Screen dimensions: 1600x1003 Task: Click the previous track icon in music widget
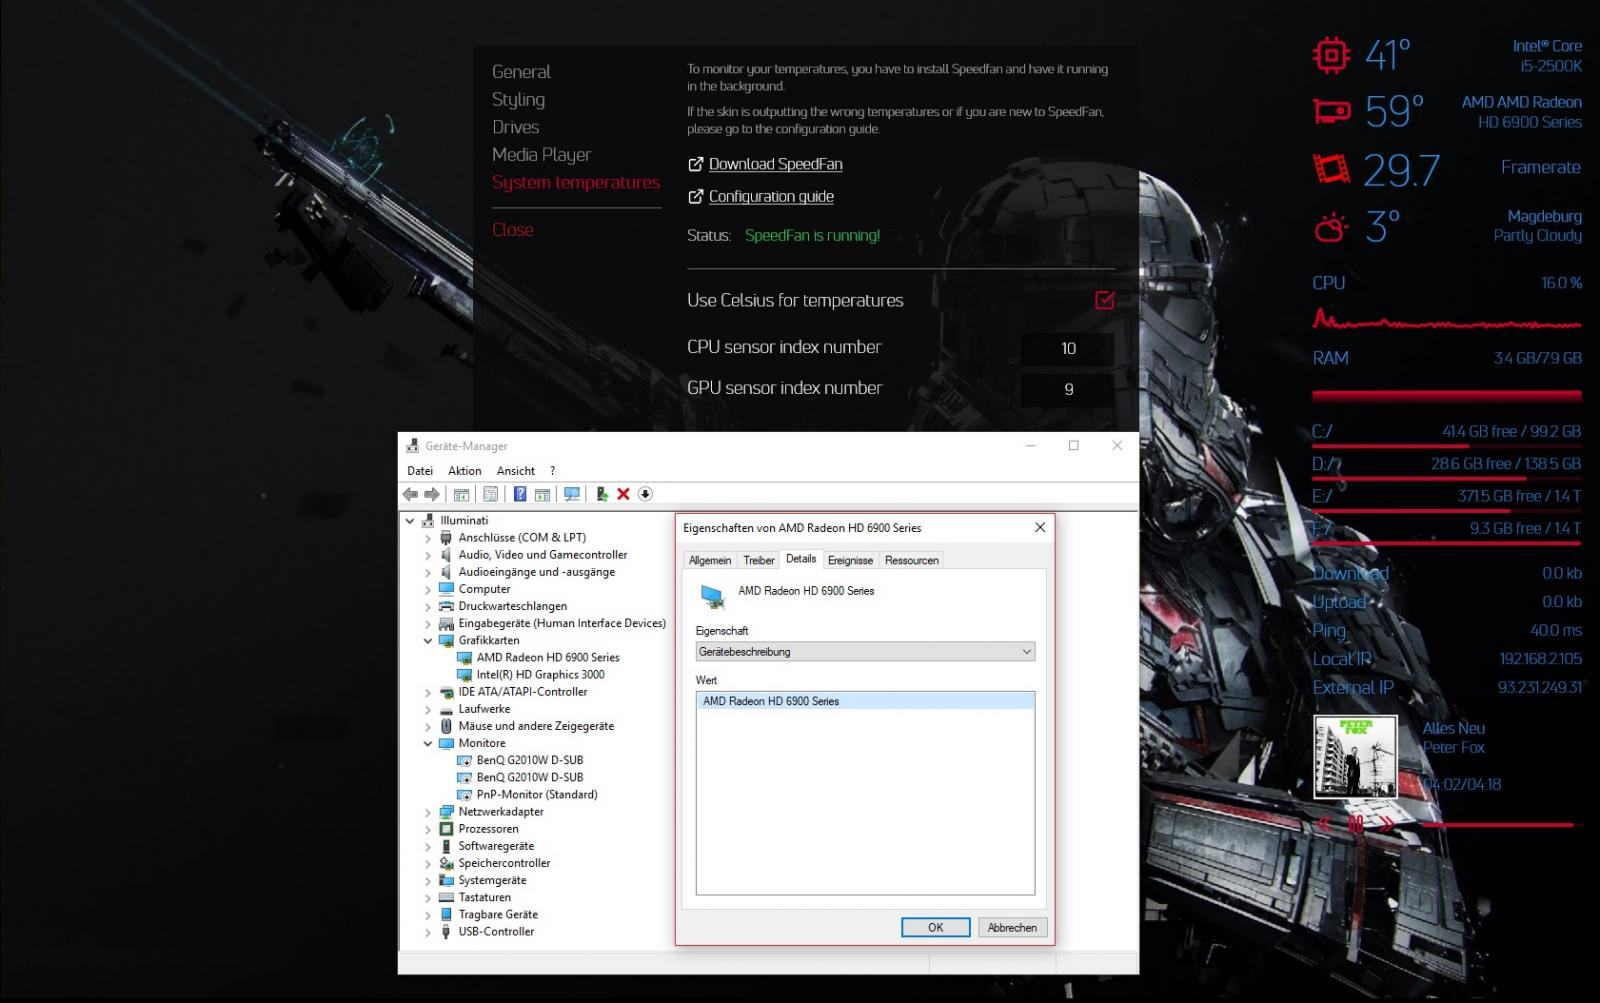click(1325, 825)
